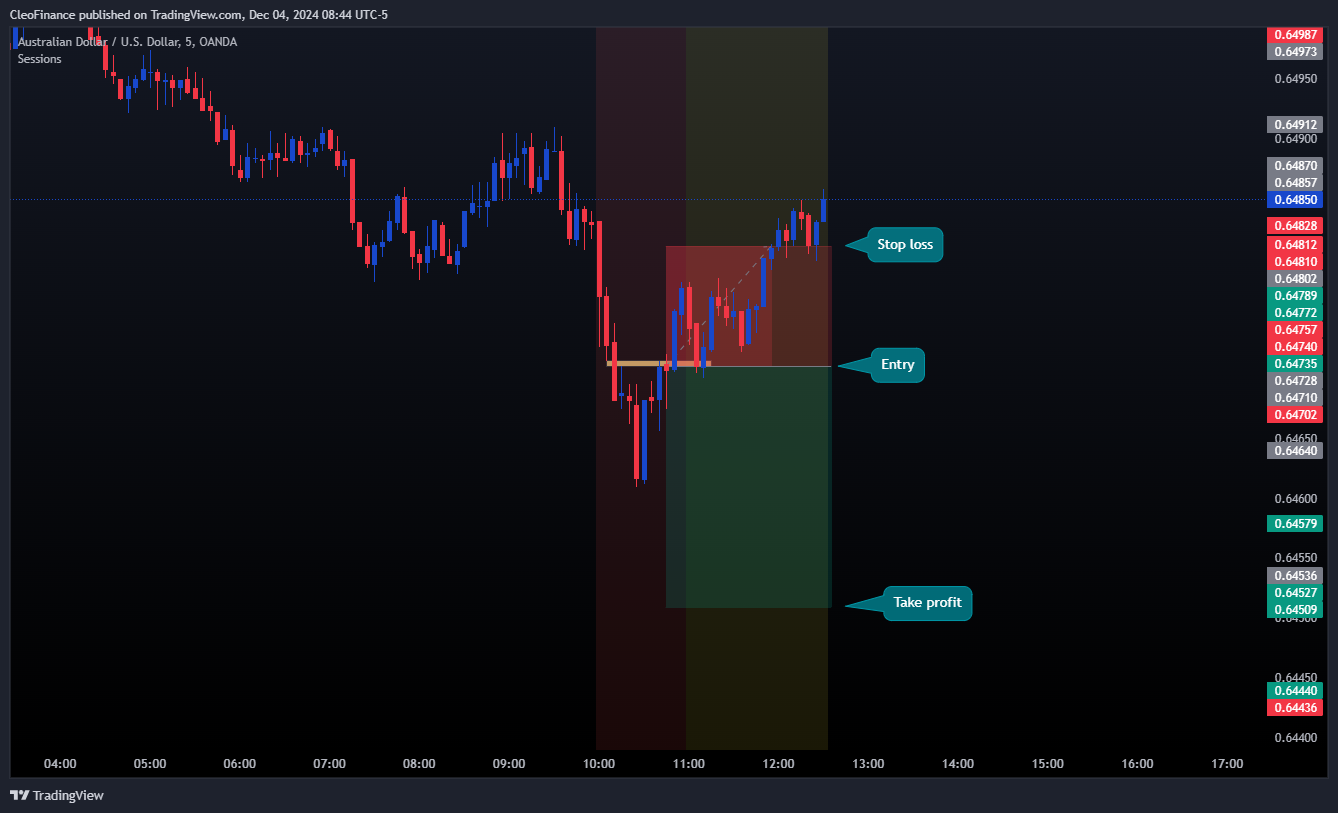Click the 14:00 time axis label

pos(958,764)
